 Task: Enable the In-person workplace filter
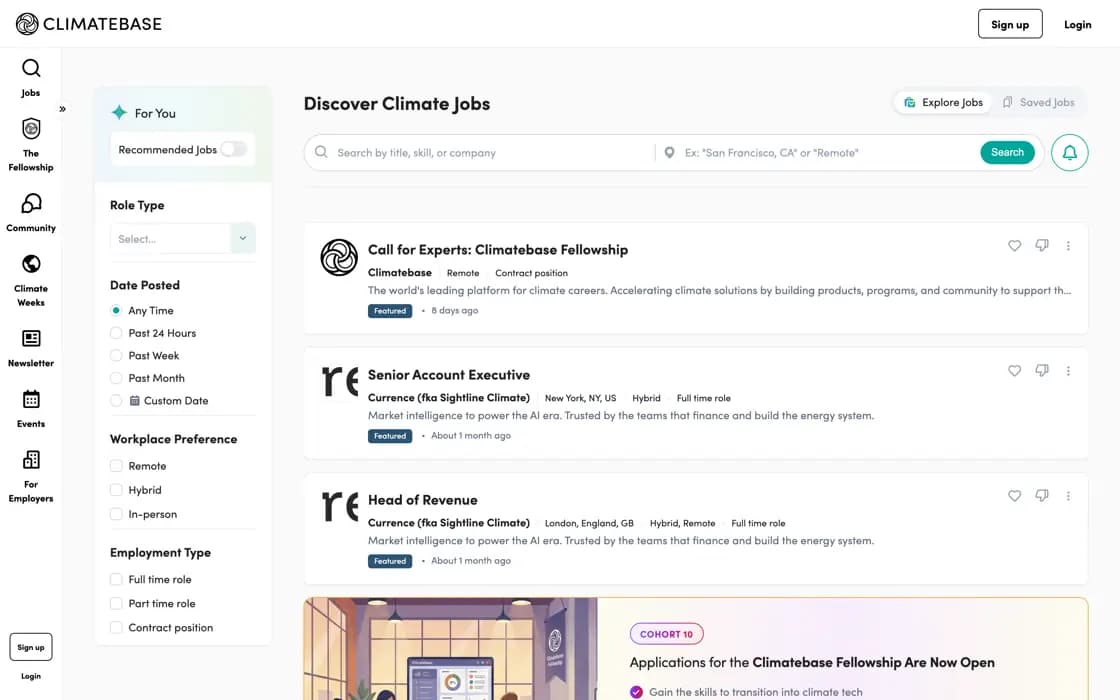[x=116, y=514]
